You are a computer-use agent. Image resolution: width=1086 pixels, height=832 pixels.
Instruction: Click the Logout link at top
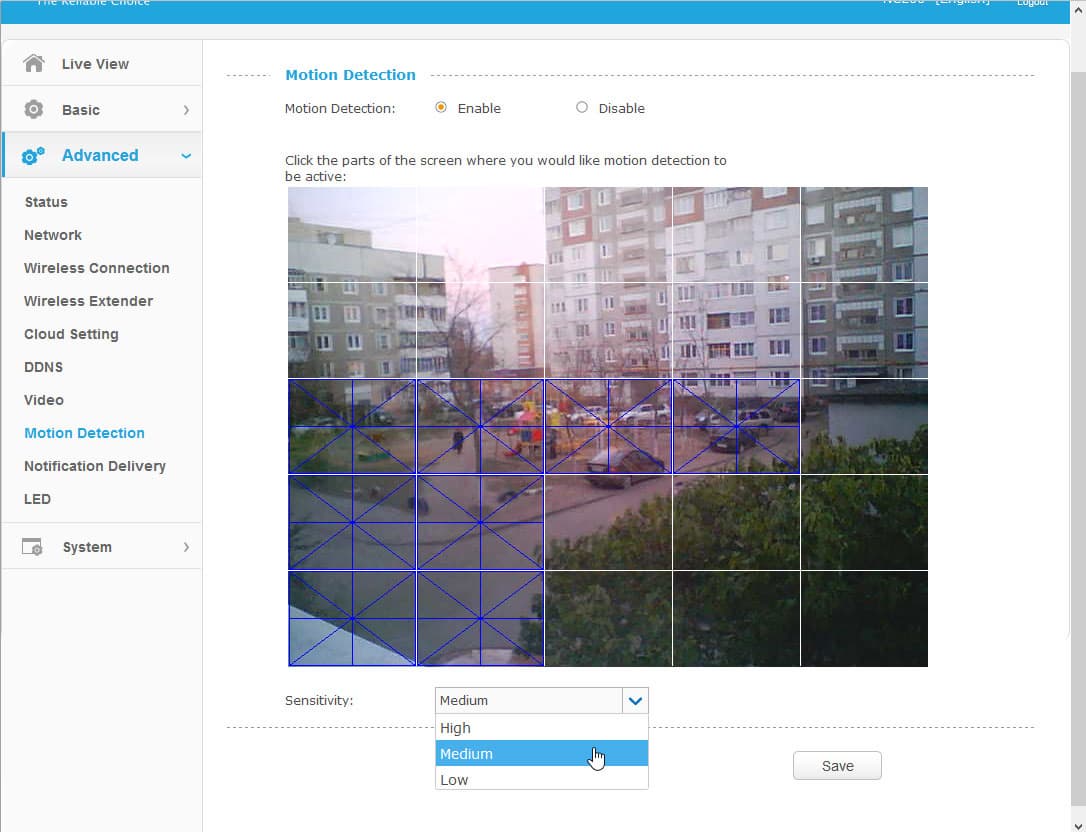coord(1032,3)
